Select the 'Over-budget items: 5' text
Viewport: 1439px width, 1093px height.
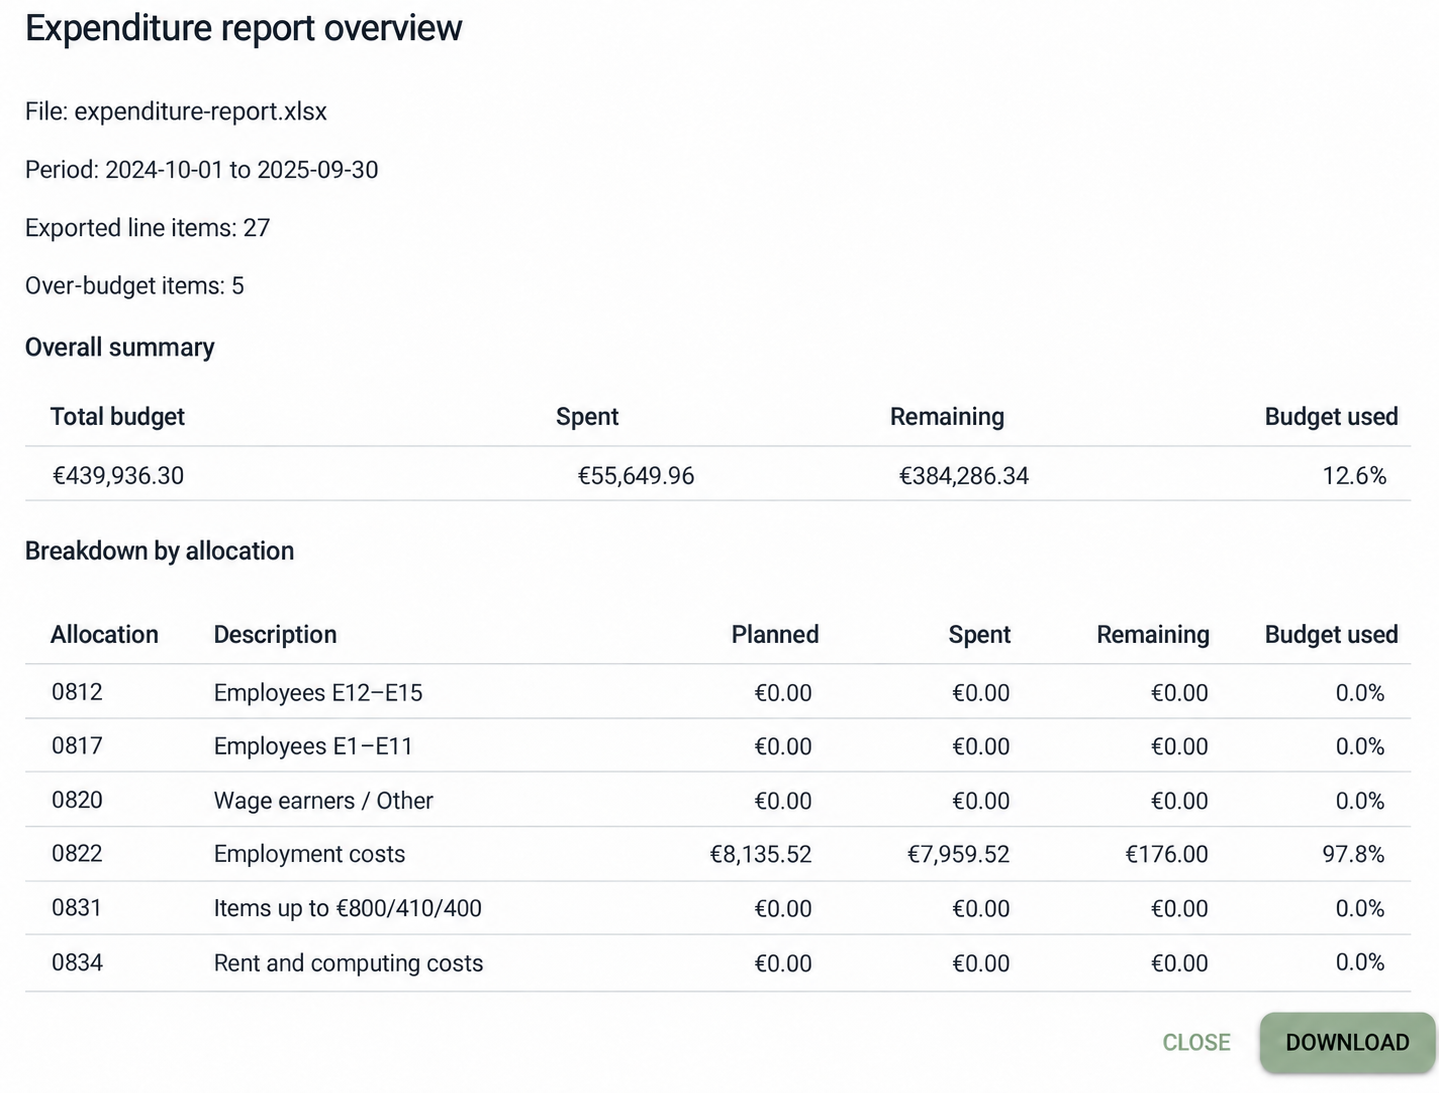coord(135,286)
